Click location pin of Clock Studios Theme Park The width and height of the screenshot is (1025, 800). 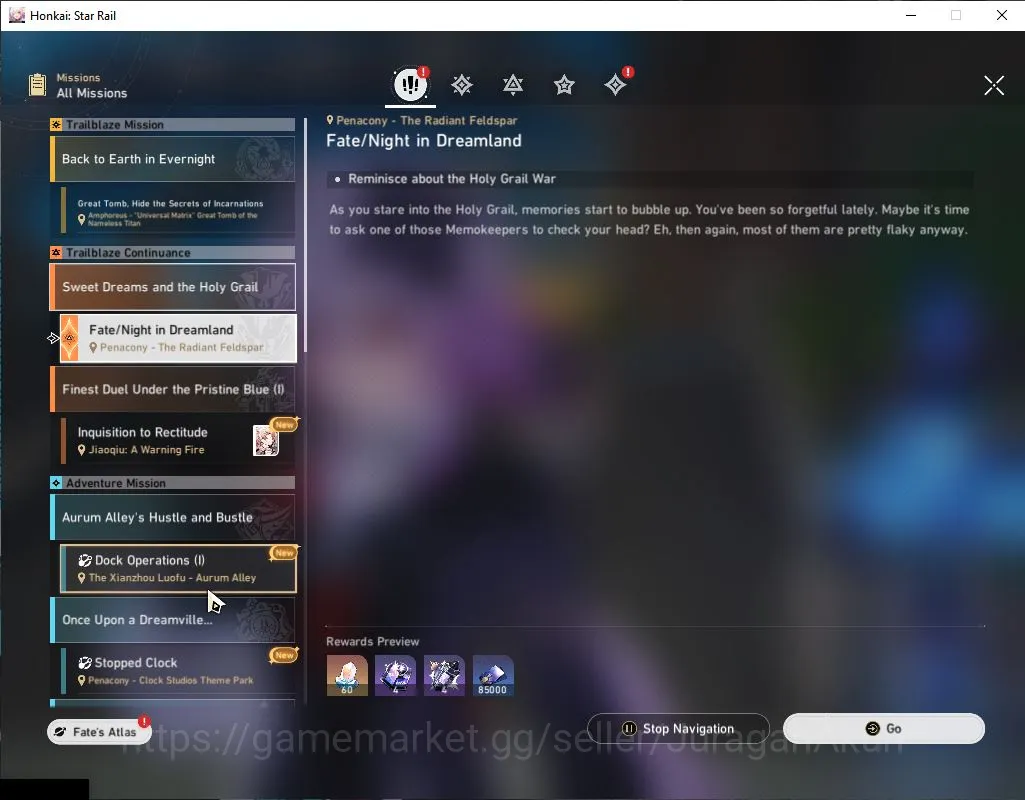(x=82, y=680)
